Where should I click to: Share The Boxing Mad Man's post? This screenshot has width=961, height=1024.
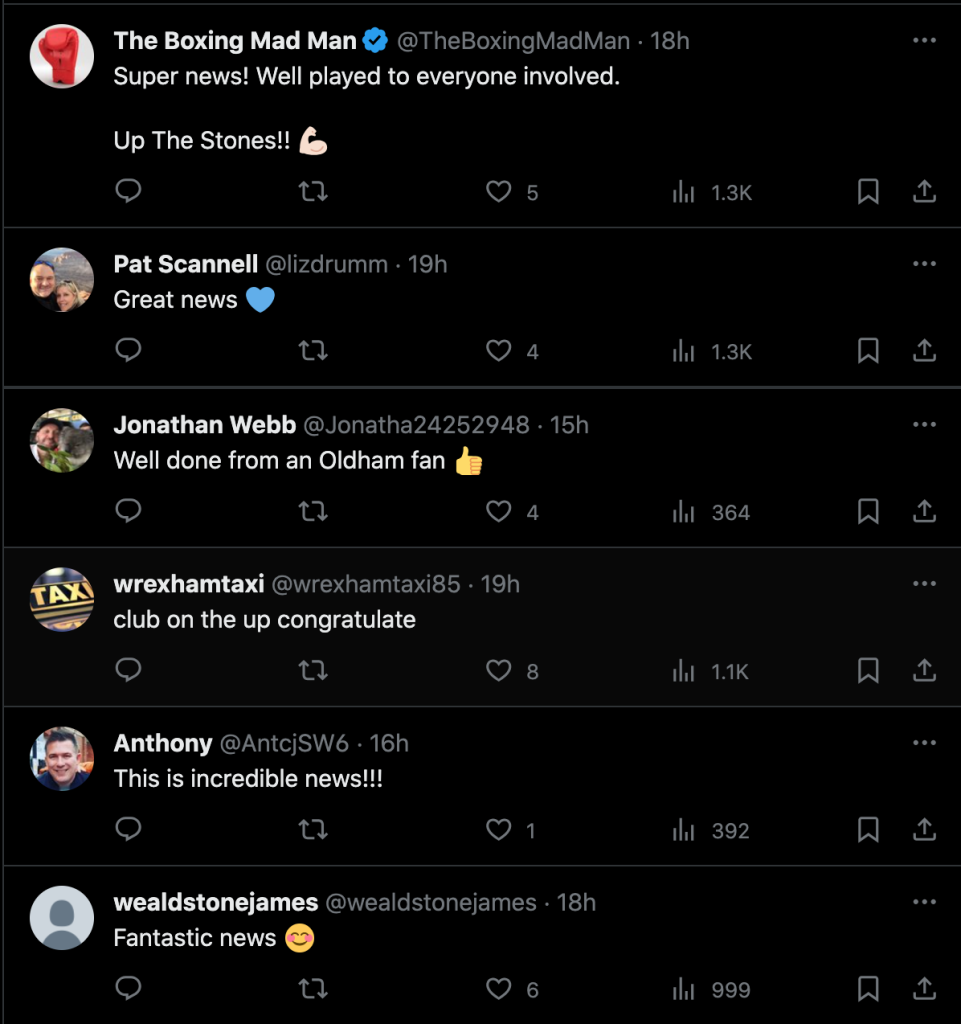(x=924, y=192)
